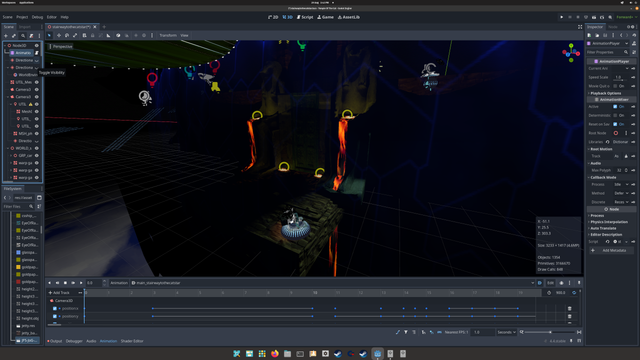Lock selected node with padlock icon
Image resolution: width=640 pixels, height=360 pixels.
pyautogui.click(x=93, y=36)
